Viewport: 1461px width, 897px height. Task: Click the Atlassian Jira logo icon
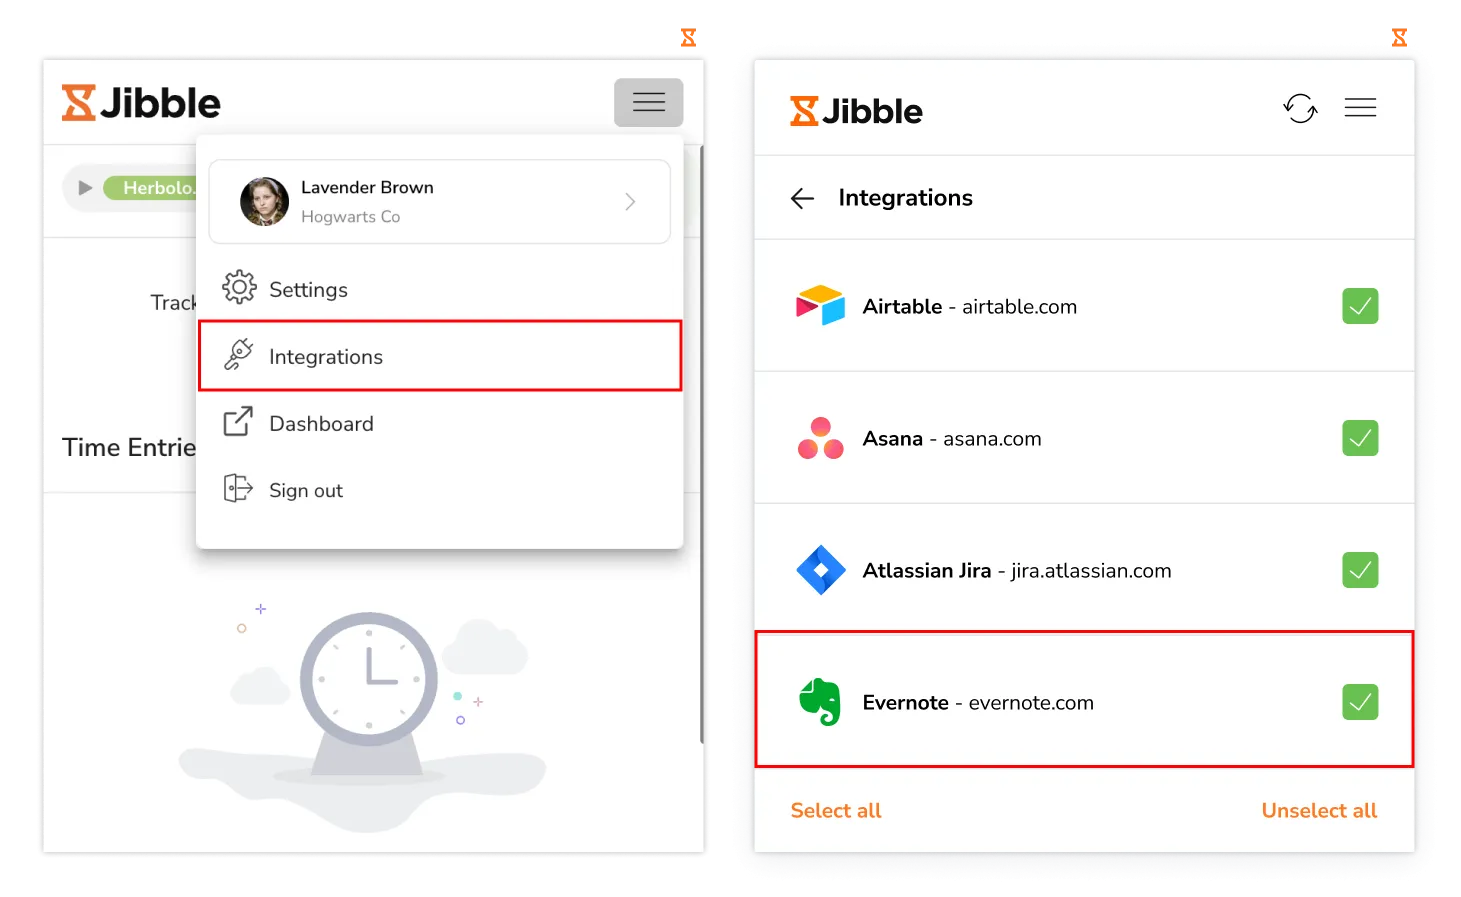coord(821,570)
